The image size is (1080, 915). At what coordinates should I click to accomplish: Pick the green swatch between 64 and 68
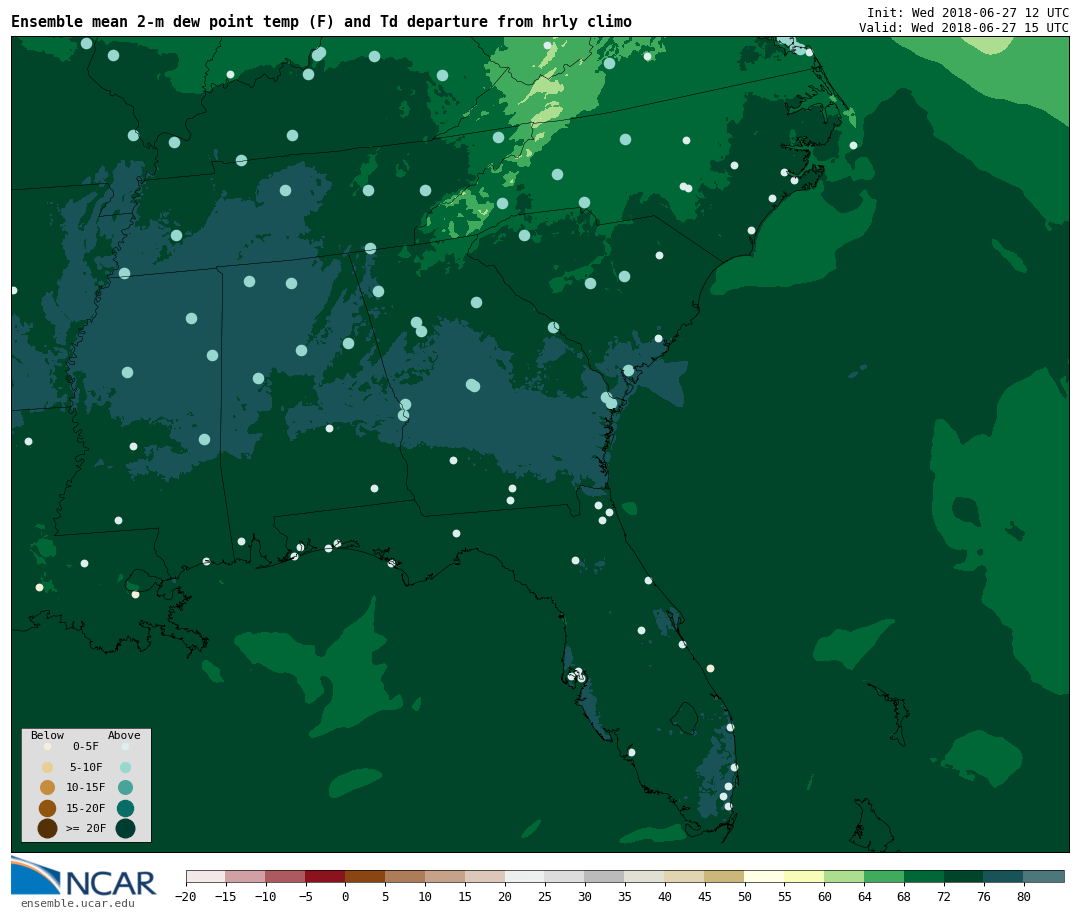(885, 876)
